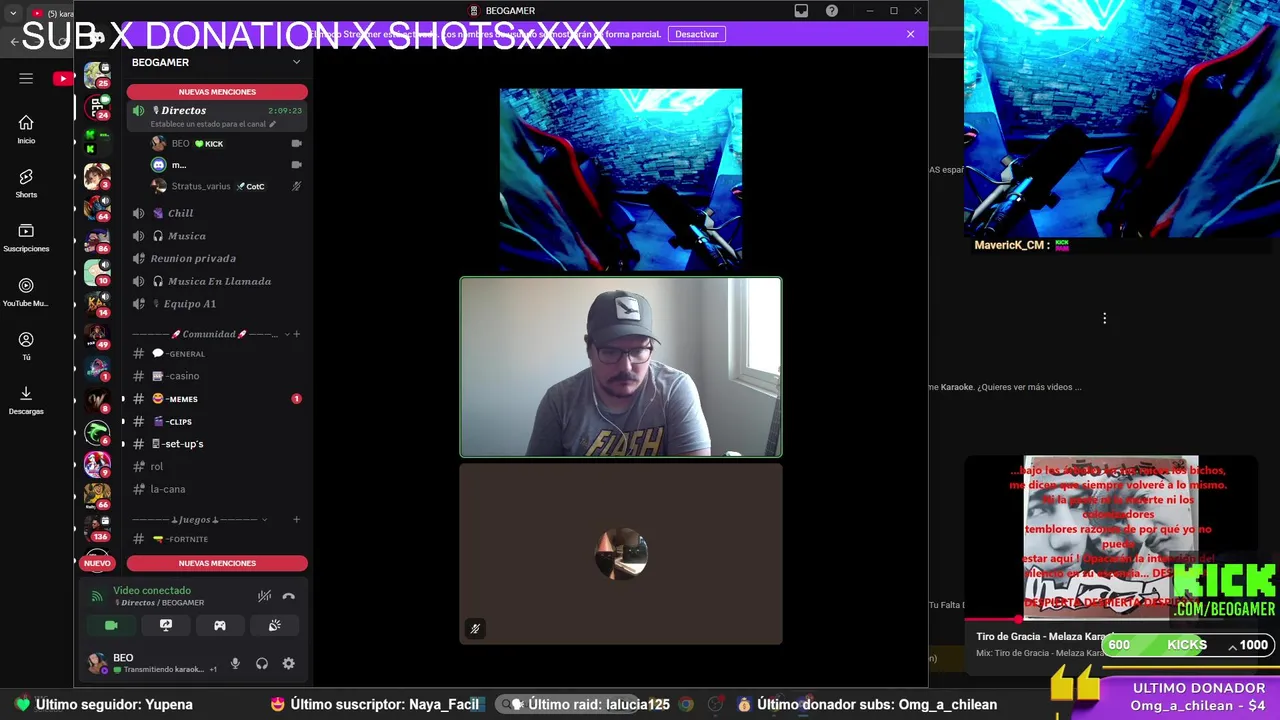Deafen audio with the headphones icon
This screenshot has width=1280, height=720.
pos(262,663)
